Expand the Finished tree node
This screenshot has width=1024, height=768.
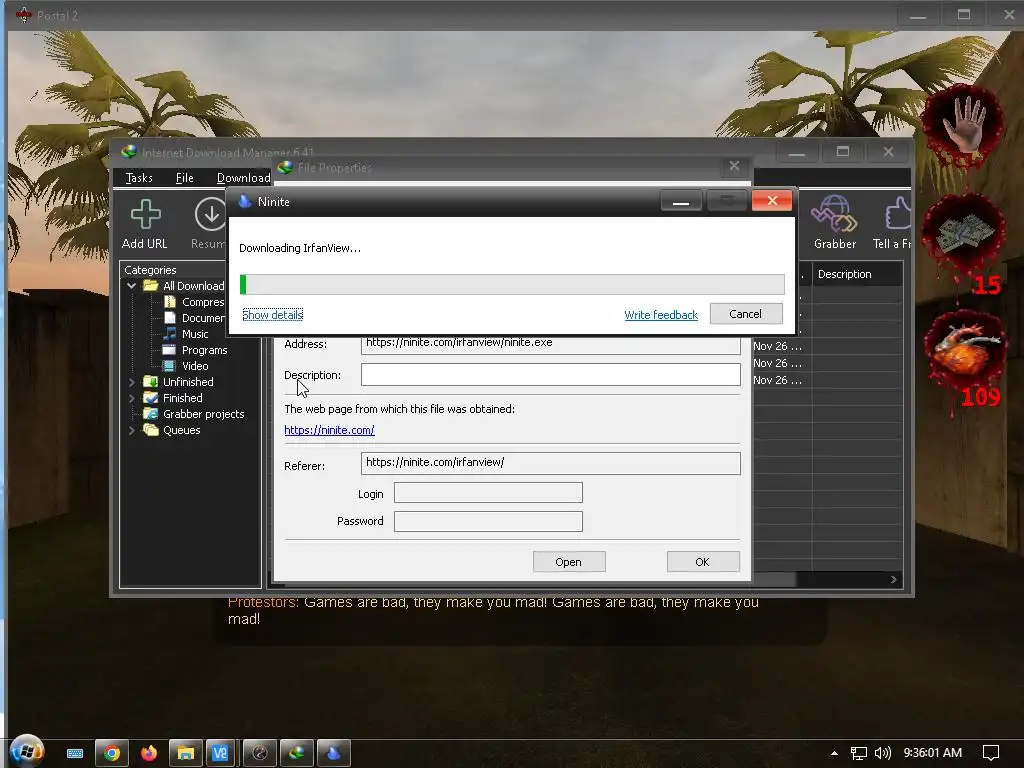[131, 398]
